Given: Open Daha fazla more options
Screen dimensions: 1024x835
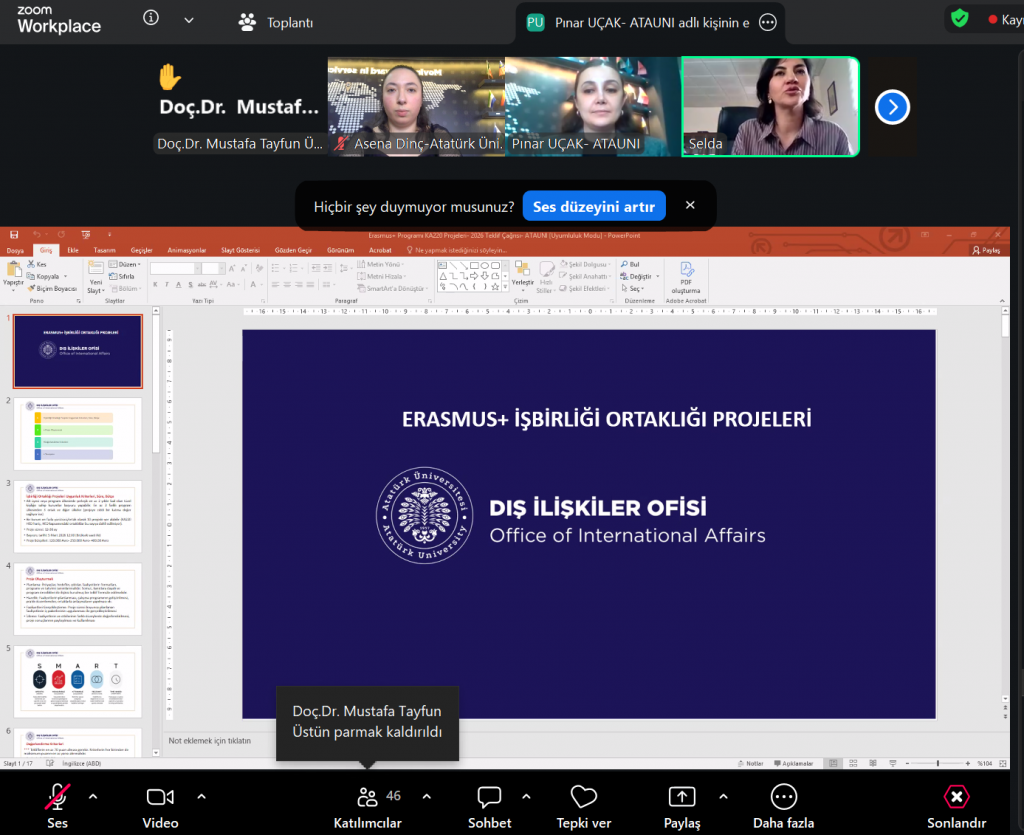Looking at the screenshot, I should click(x=784, y=797).
